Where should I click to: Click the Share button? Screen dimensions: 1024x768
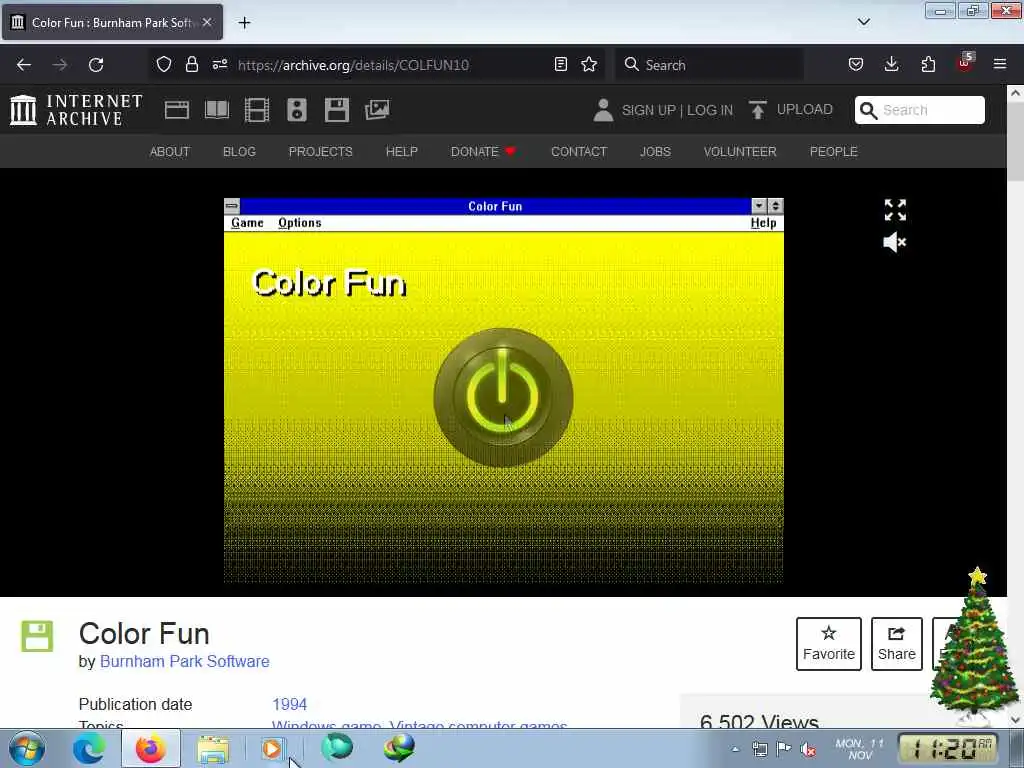pyautogui.click(x=897, y=643)
